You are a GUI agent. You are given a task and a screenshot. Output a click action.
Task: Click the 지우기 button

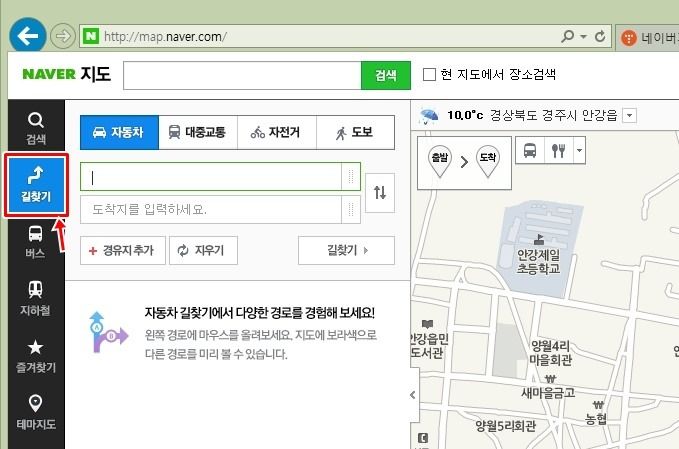pyautogui.click(x=203, y=250)
